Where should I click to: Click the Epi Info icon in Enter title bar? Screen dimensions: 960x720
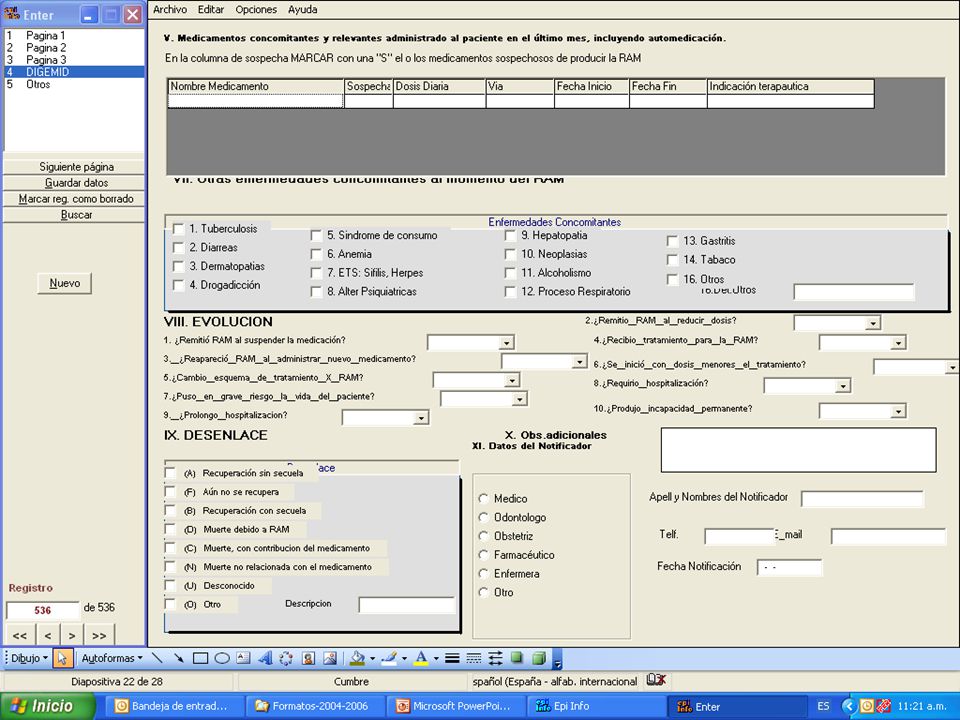12,14
